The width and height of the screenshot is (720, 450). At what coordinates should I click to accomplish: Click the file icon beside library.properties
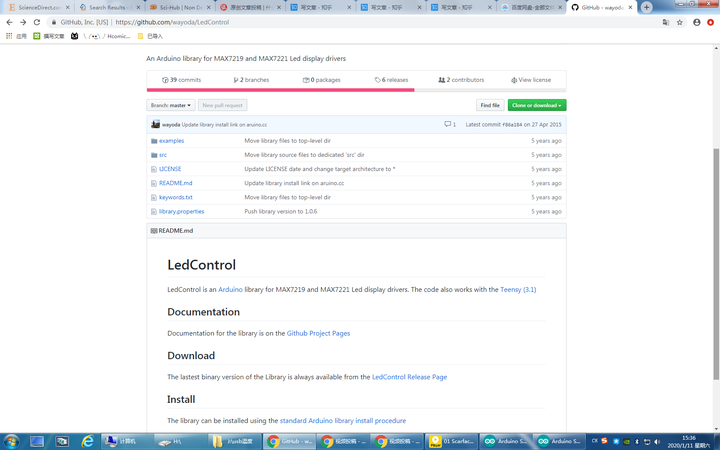(154, 212)
